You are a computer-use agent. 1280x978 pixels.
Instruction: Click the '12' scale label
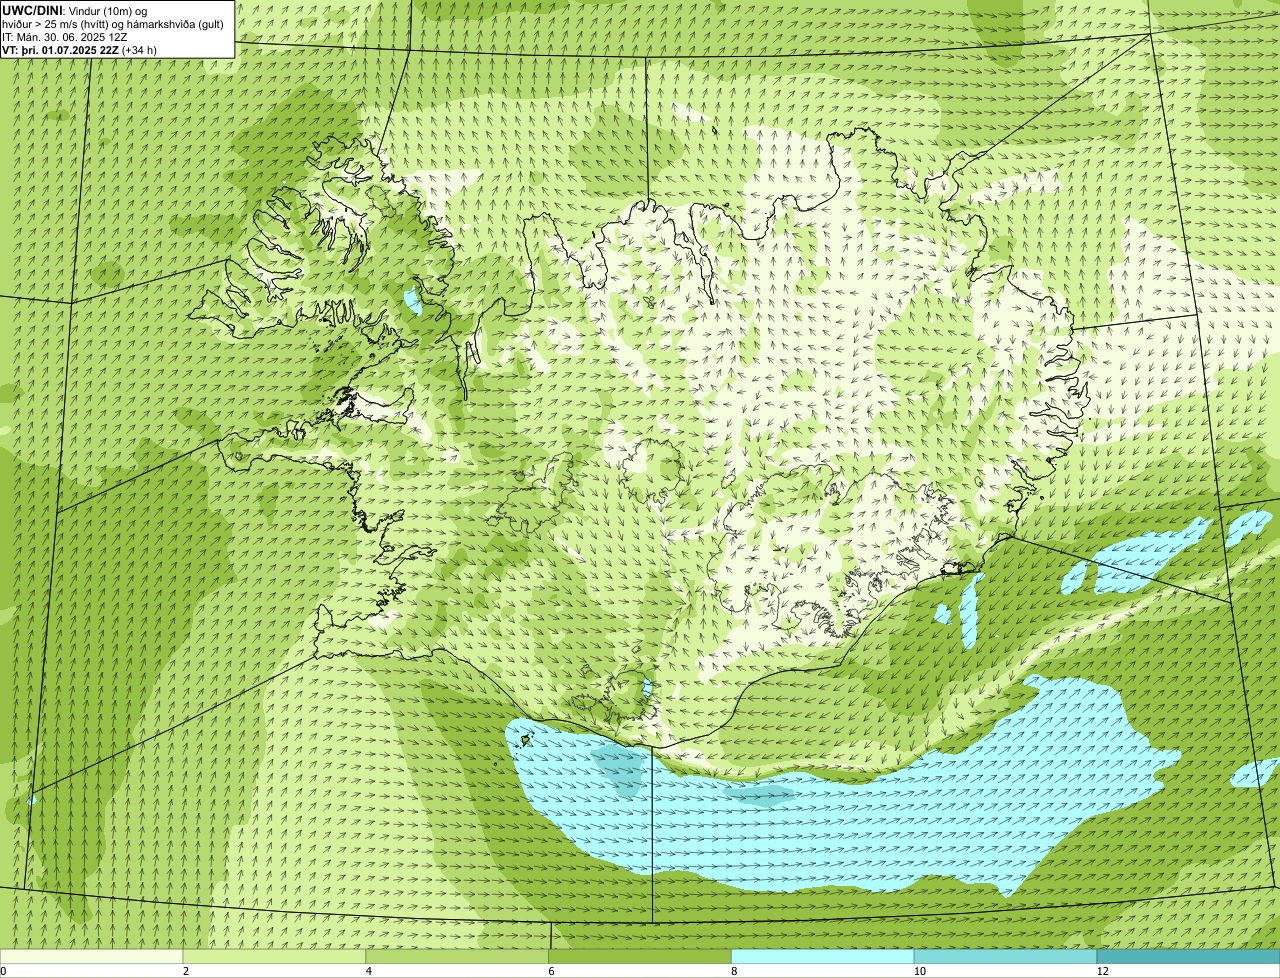click(x=1102, y=971)
